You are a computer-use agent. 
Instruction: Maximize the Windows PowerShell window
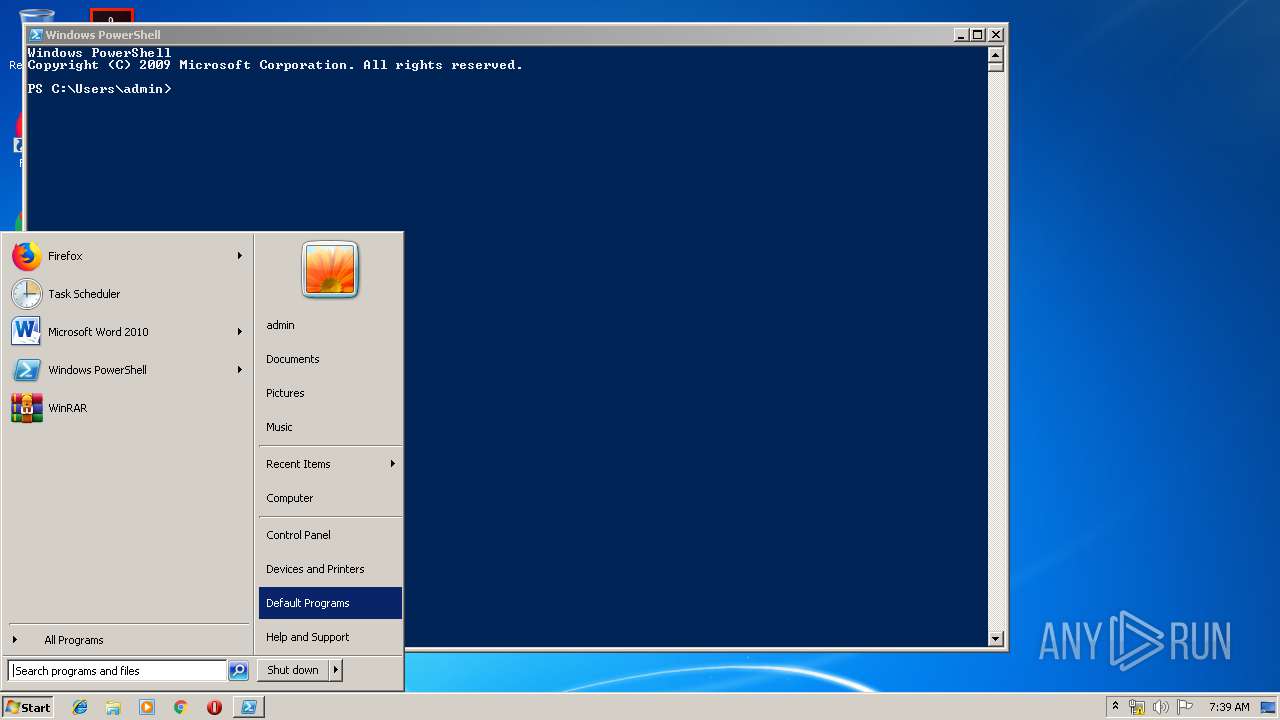[977, 34]
